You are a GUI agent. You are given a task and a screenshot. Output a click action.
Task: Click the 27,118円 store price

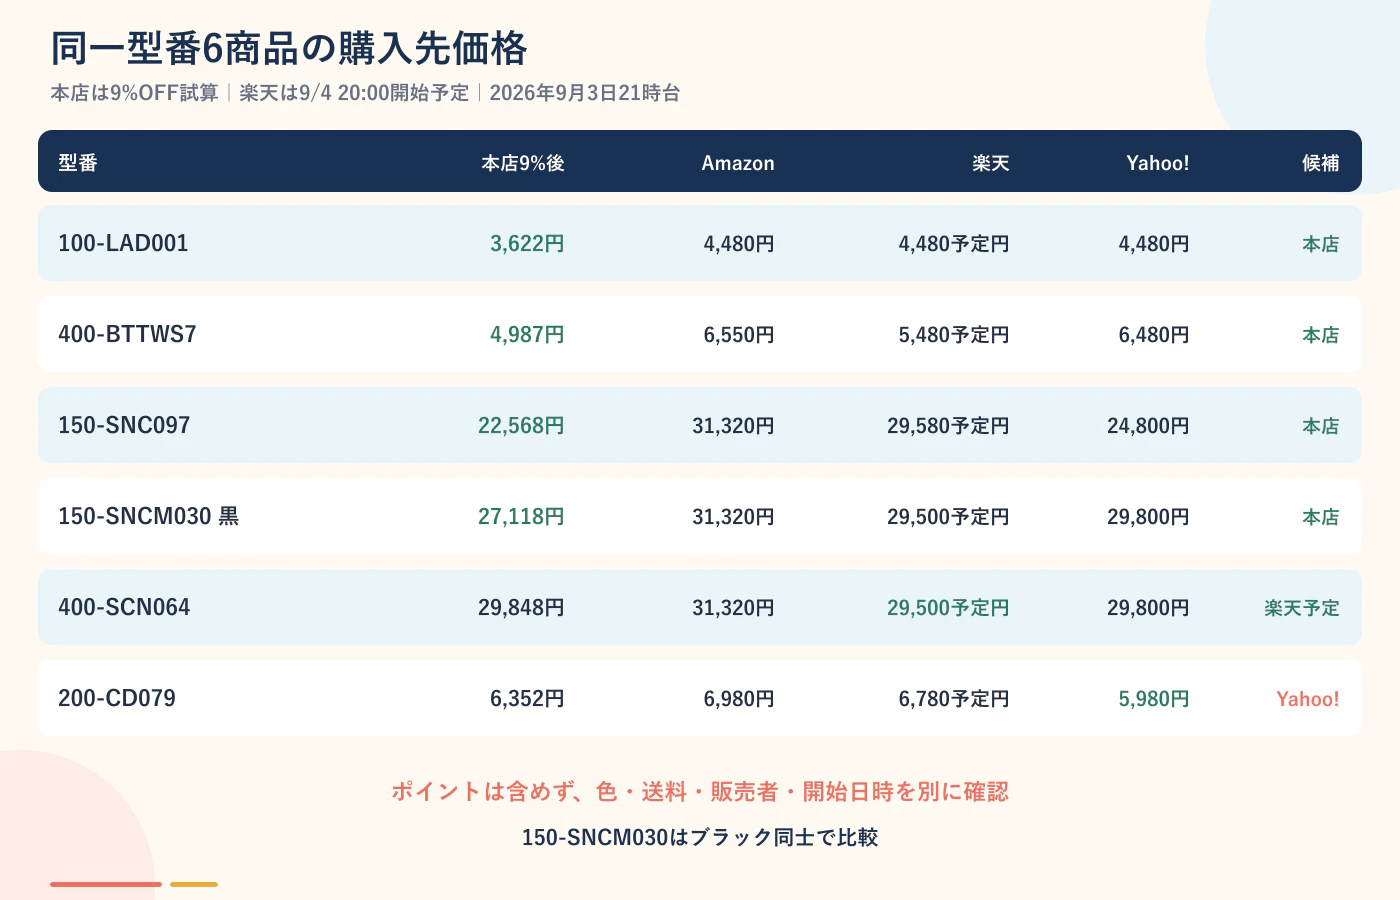(x=521, y=517)
